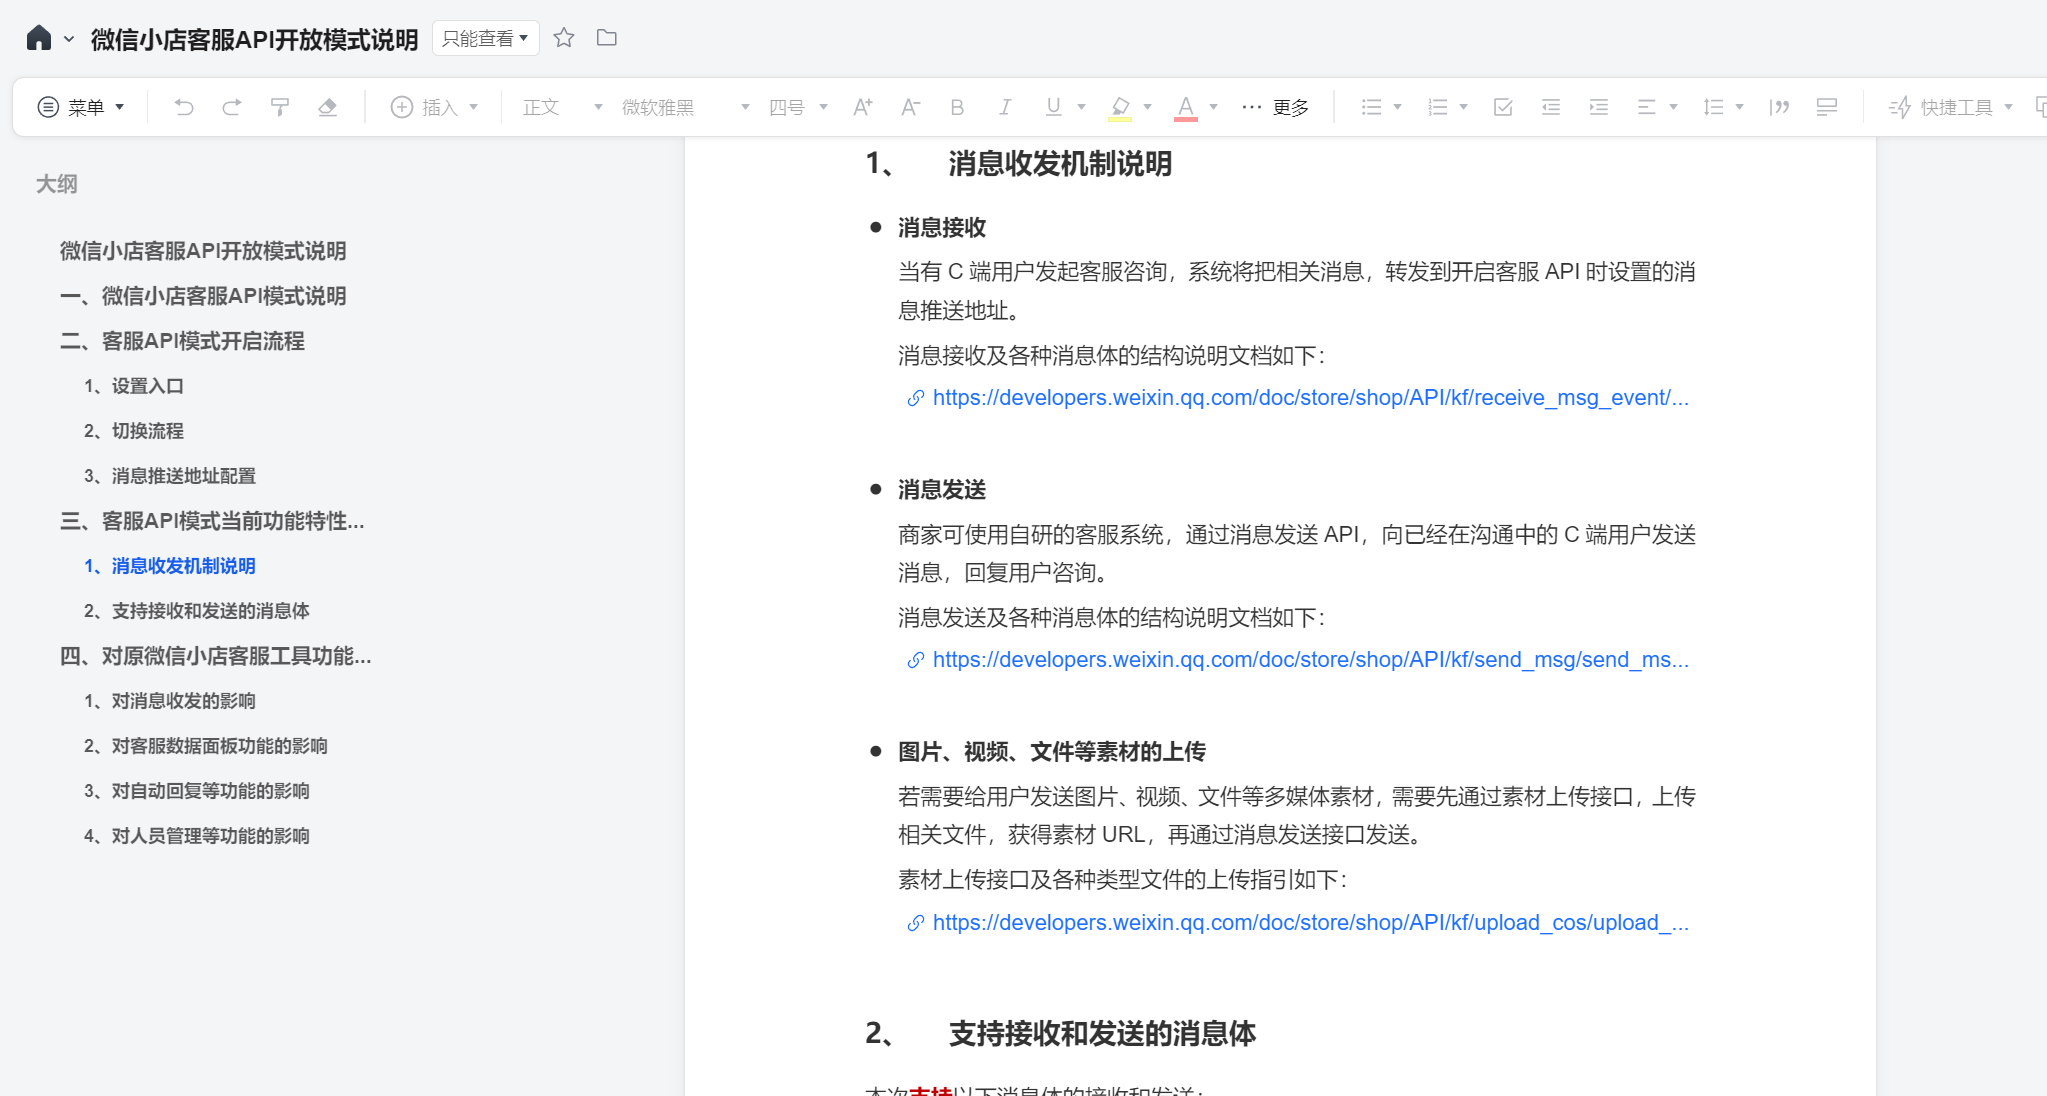Navigate to 2、对客服数据面板功能的影响

206,746
